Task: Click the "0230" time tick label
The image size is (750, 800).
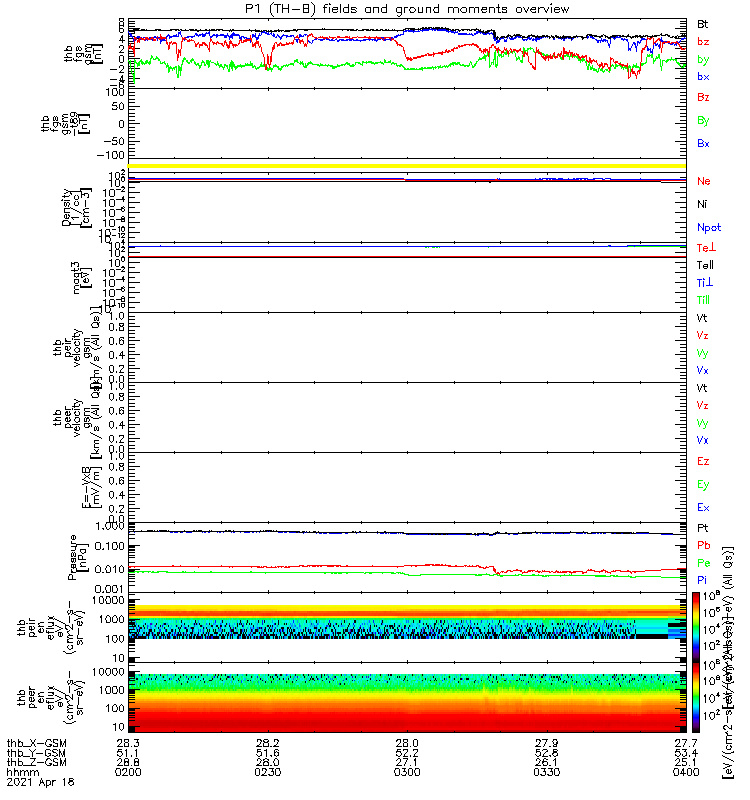Action: (267, 772)
